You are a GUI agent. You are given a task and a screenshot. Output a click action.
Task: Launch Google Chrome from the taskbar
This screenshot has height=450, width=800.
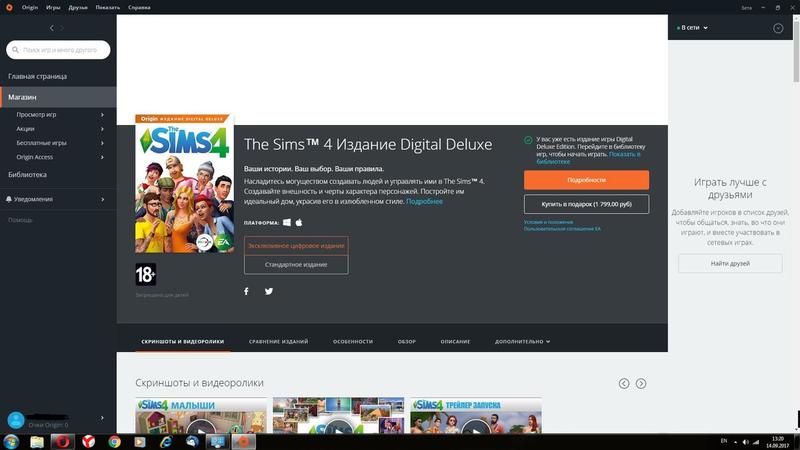tap(114, 442)
